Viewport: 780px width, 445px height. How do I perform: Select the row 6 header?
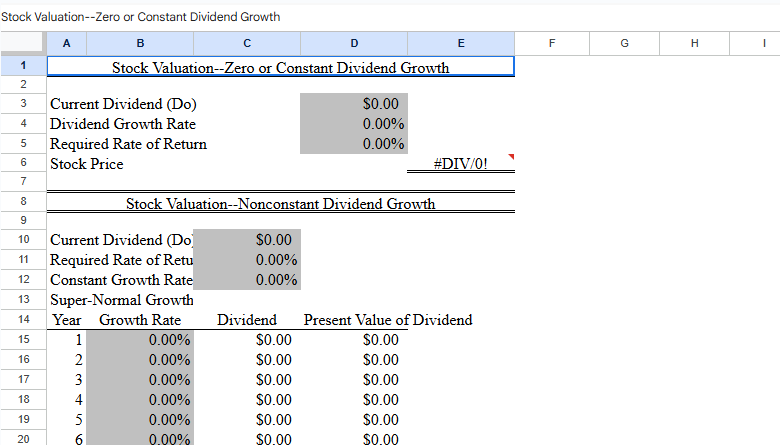pyautogui.click(x=23, y=163)
